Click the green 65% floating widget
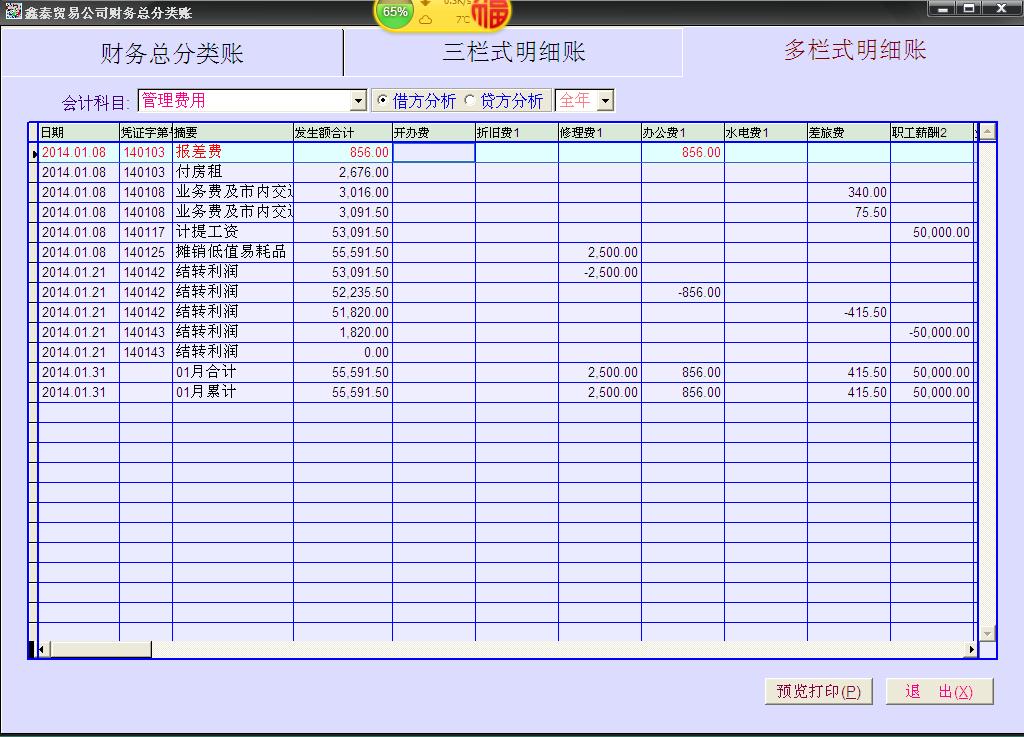 point(394,12)
